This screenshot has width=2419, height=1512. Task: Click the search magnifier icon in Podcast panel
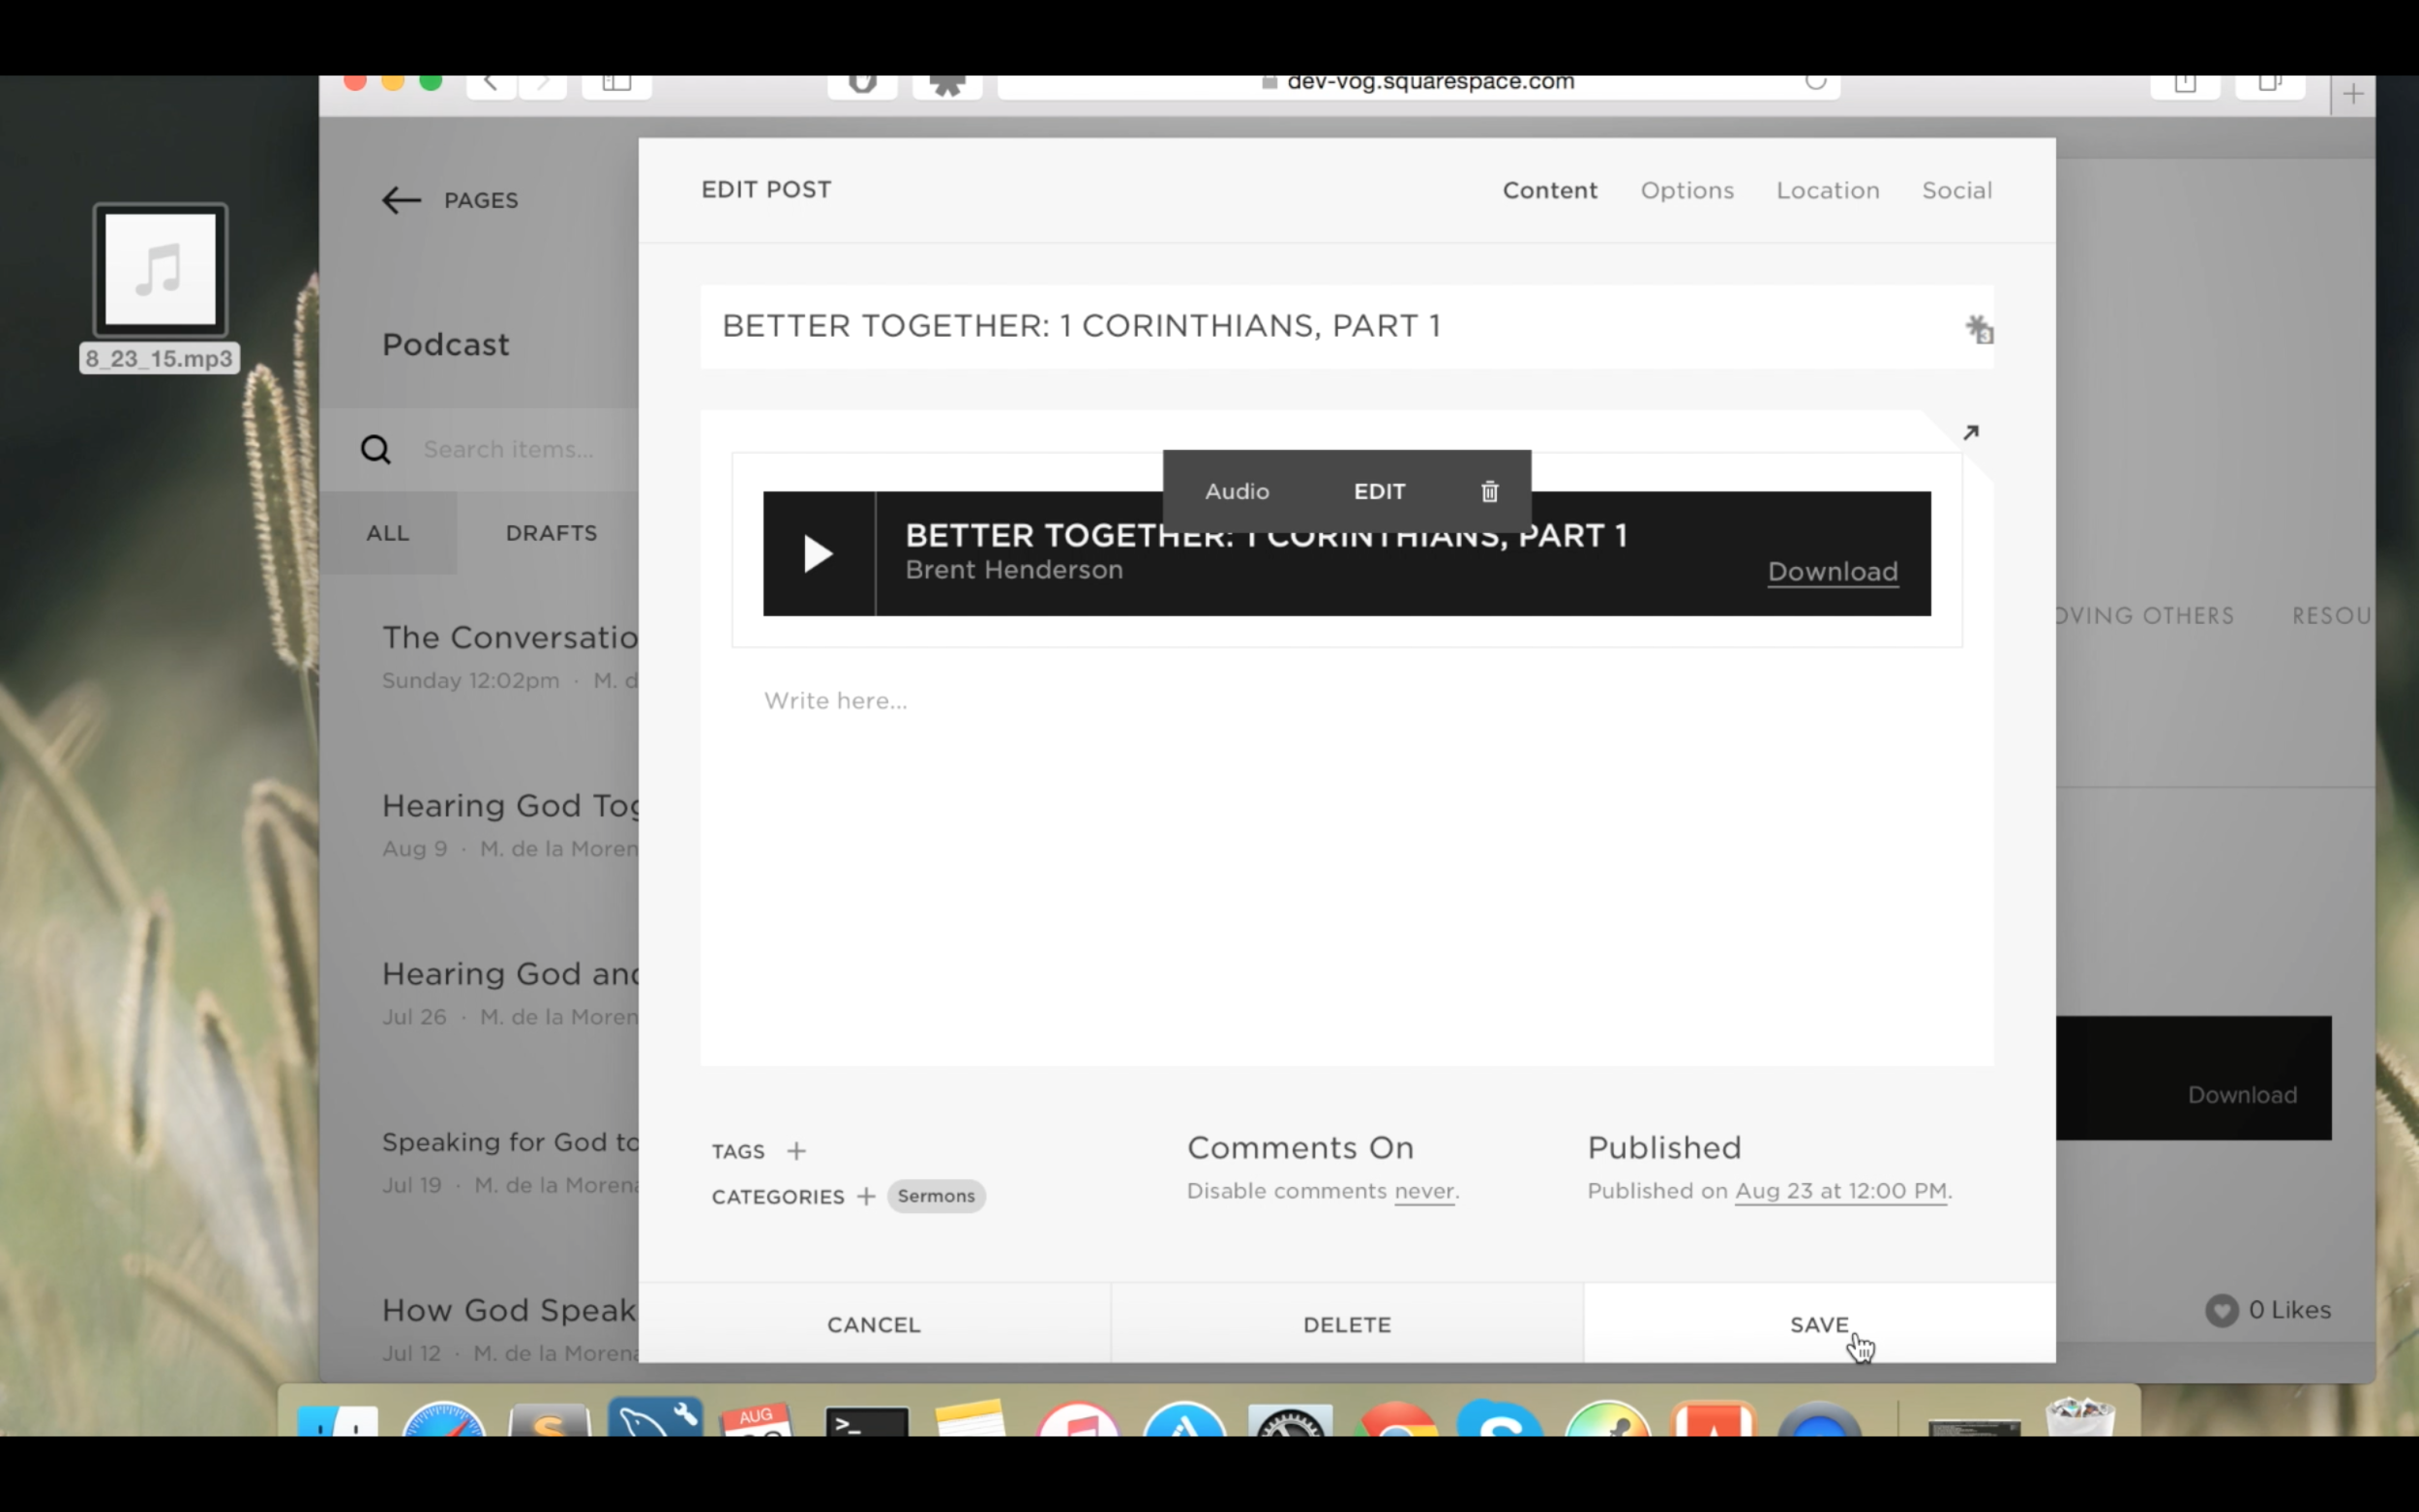tap(375, 449)
